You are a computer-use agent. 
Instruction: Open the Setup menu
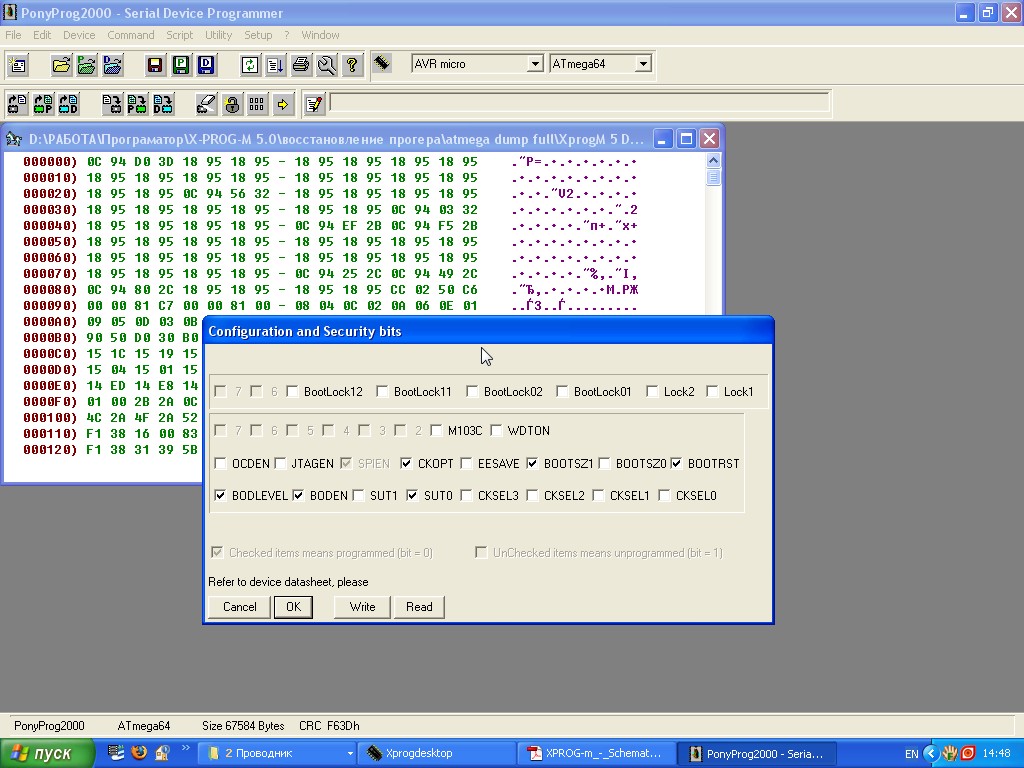tap(258, 35)
